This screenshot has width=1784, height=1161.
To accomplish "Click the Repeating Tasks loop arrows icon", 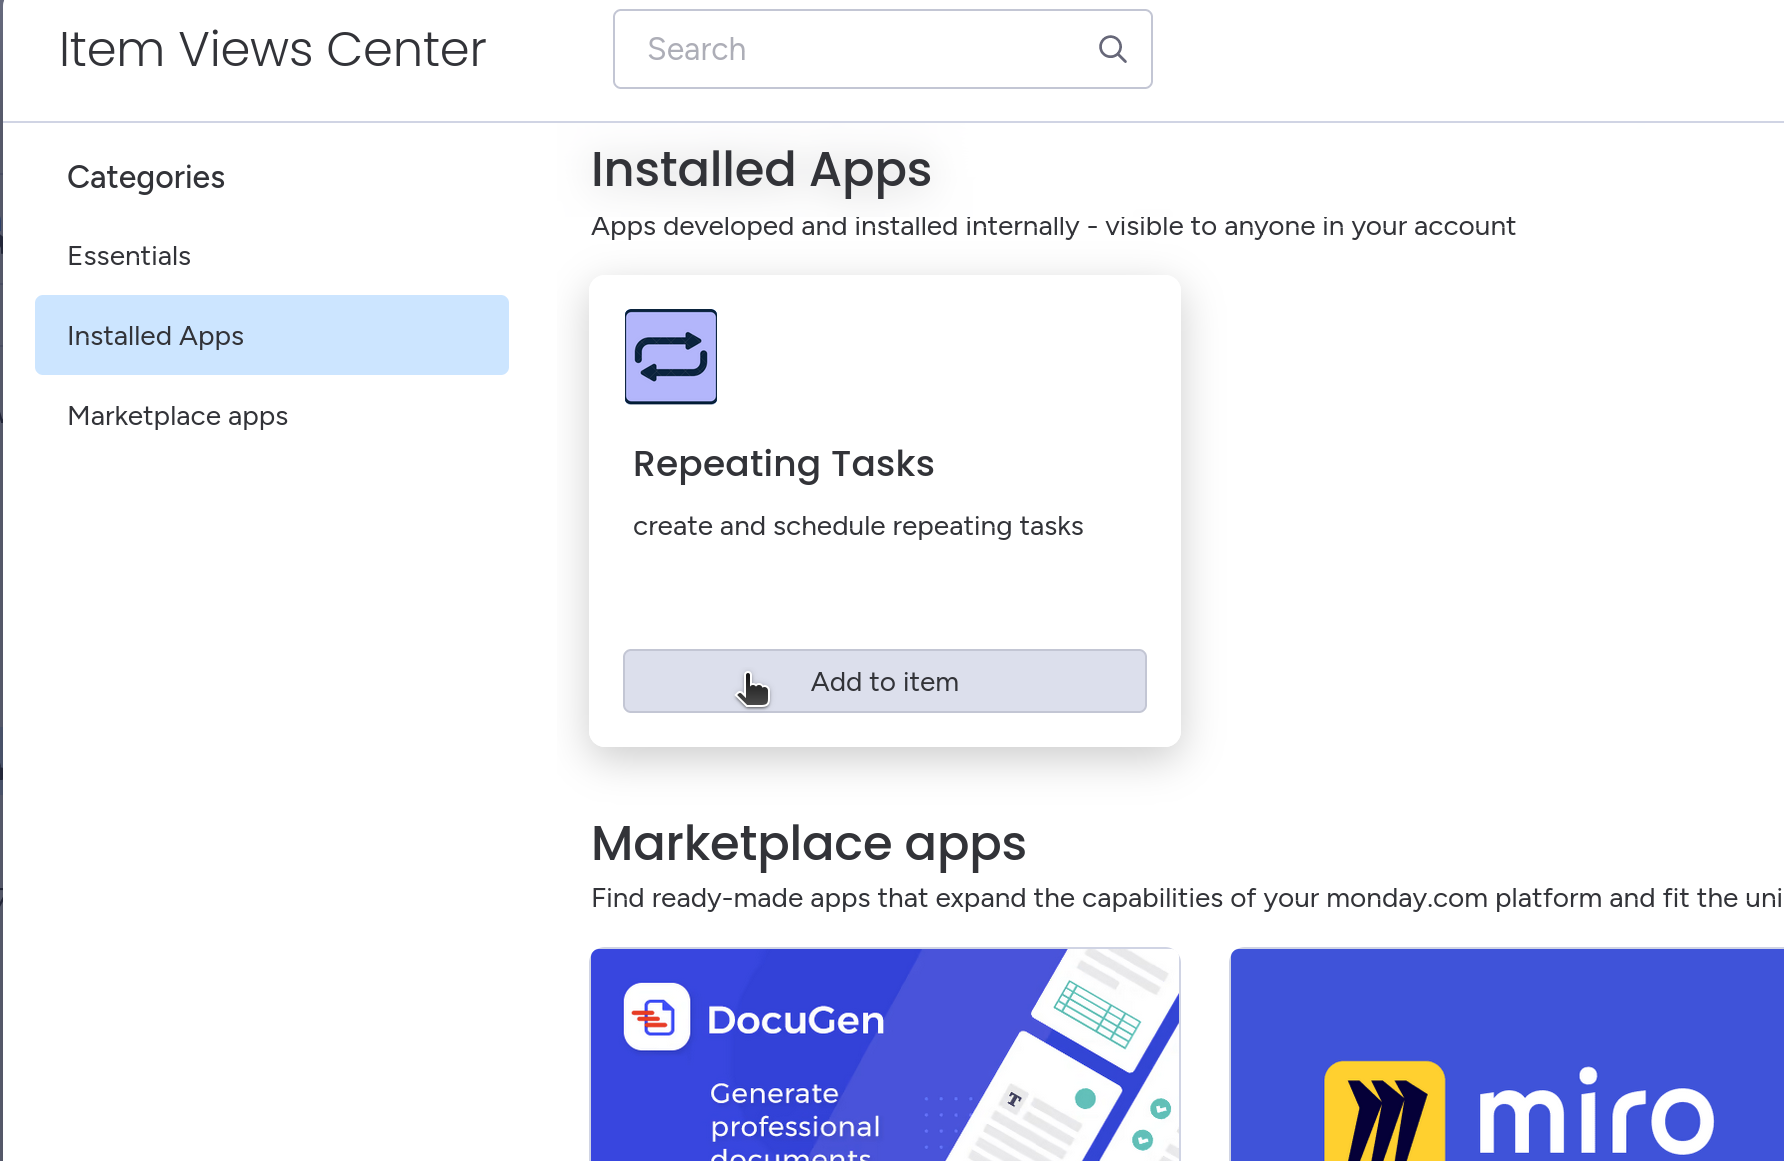I will [x=670, y=356].
